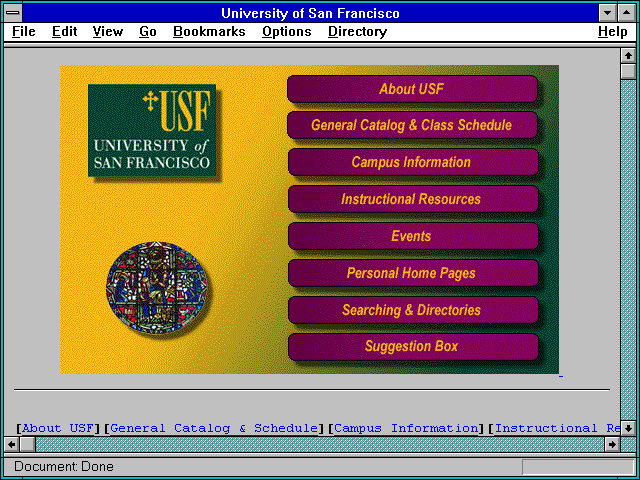
Task: Open the Bookmarks menu
Action: coord(209,32)
